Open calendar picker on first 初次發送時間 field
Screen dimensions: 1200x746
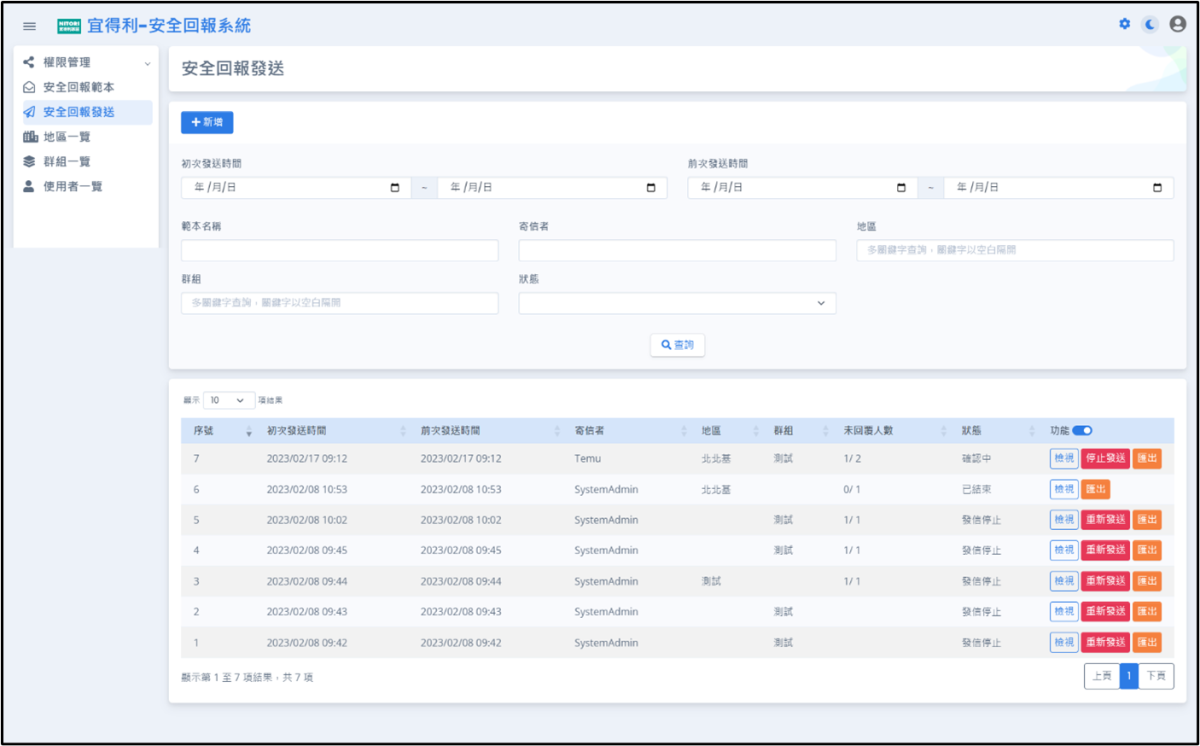click(x=395, y=188)
